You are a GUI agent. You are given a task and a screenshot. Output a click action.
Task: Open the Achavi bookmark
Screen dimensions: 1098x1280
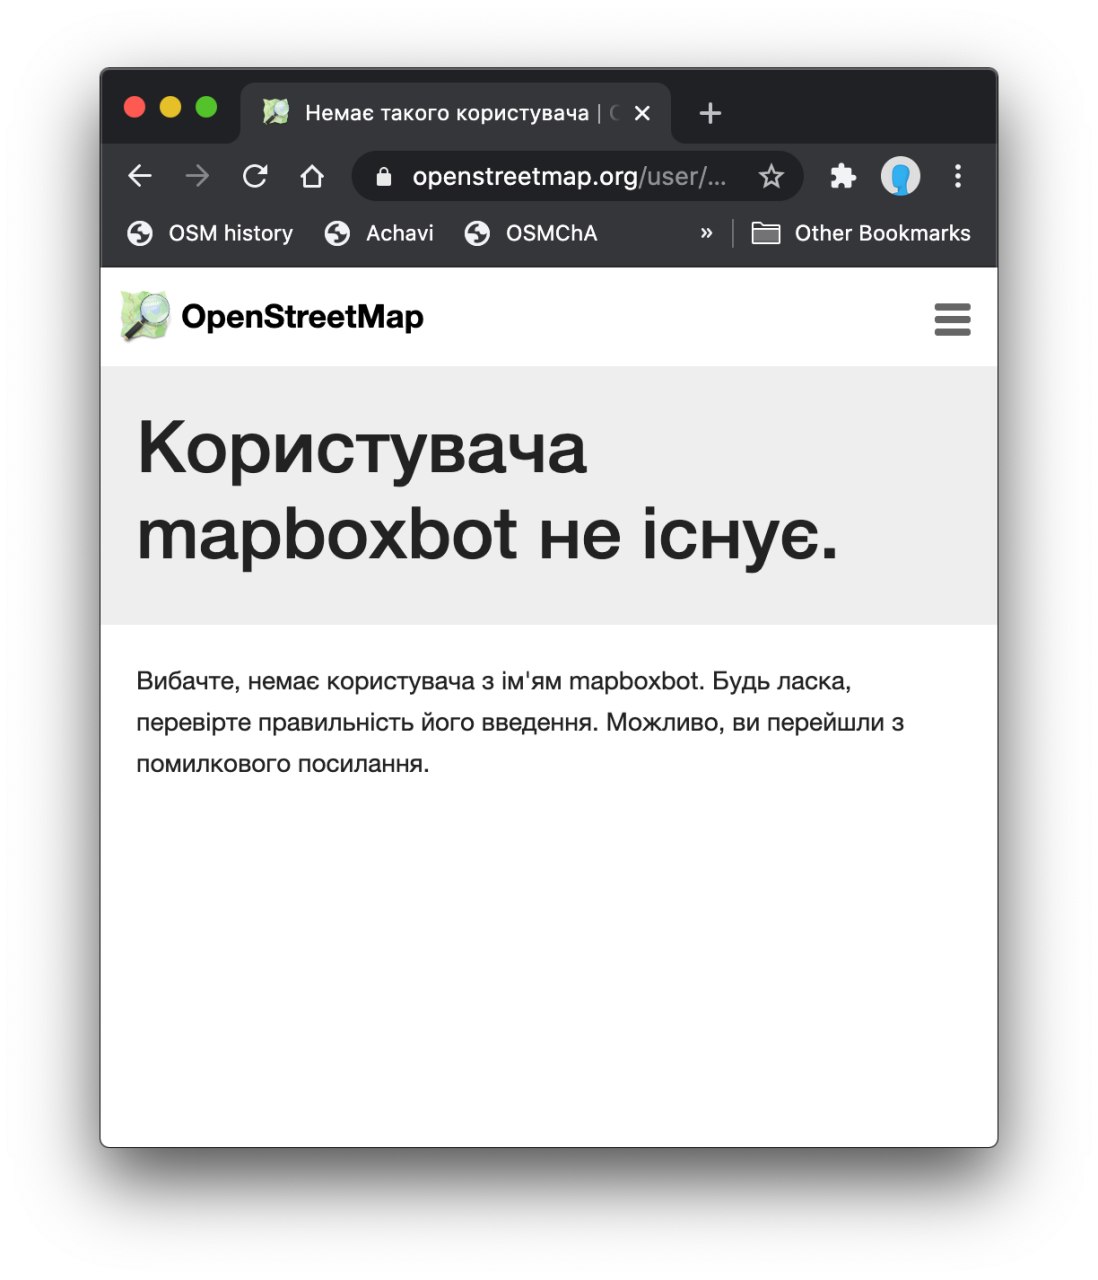[x=379, y=233]
